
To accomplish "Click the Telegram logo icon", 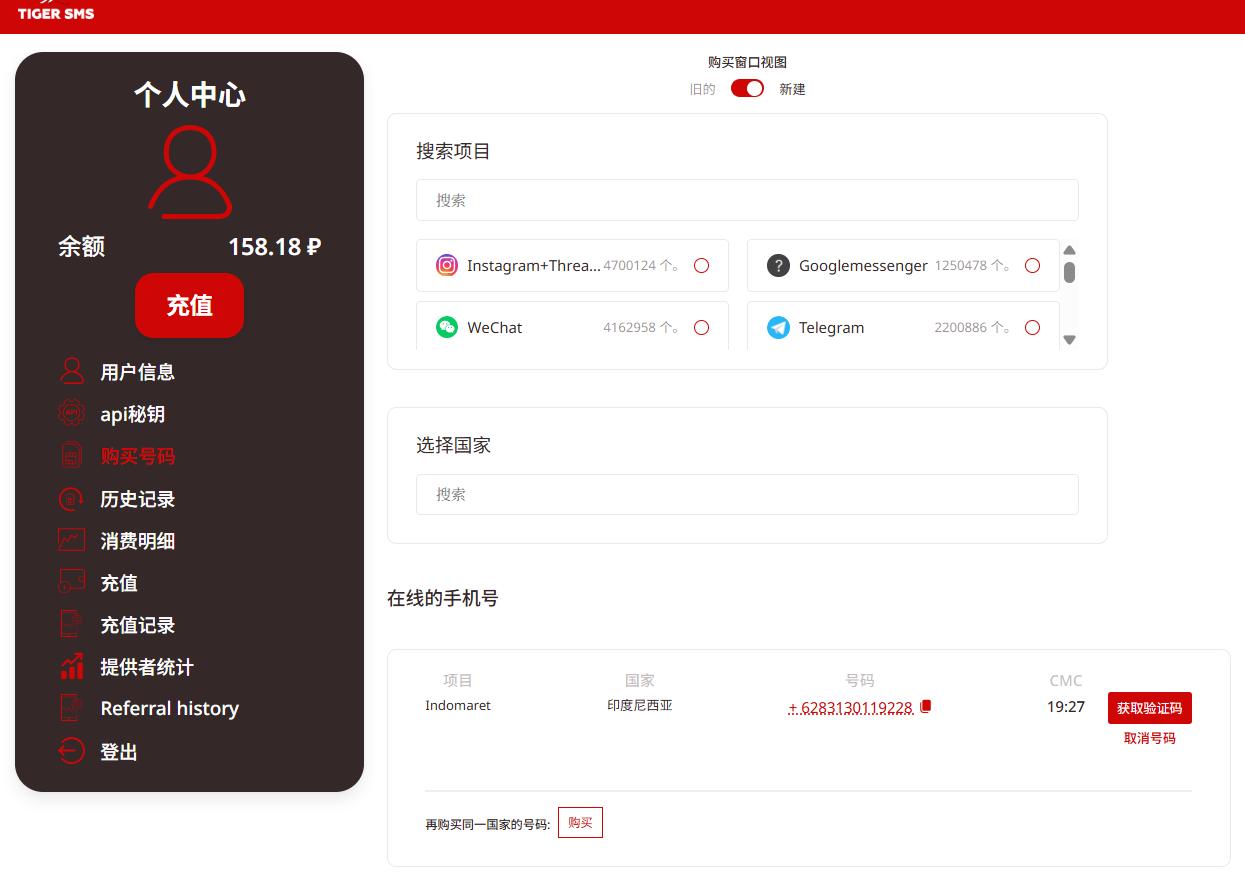I will pos(778,327).
